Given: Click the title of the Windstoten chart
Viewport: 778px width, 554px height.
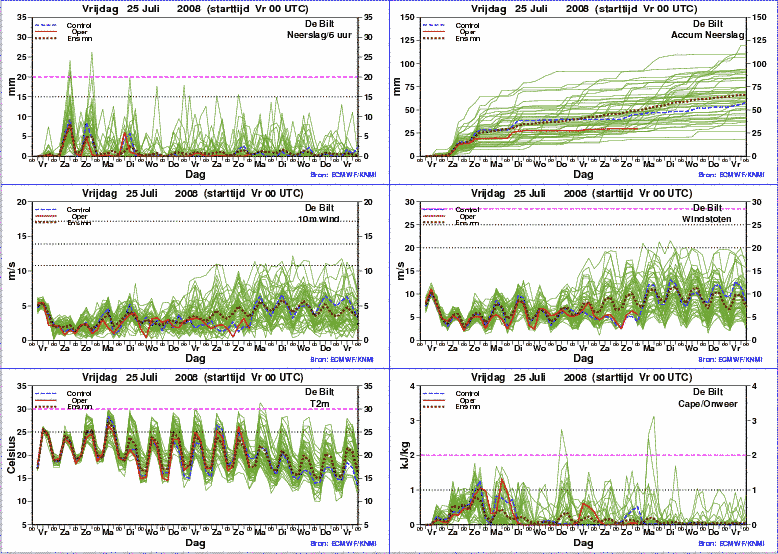Looking at the screenshot, I should coord(582,193).
